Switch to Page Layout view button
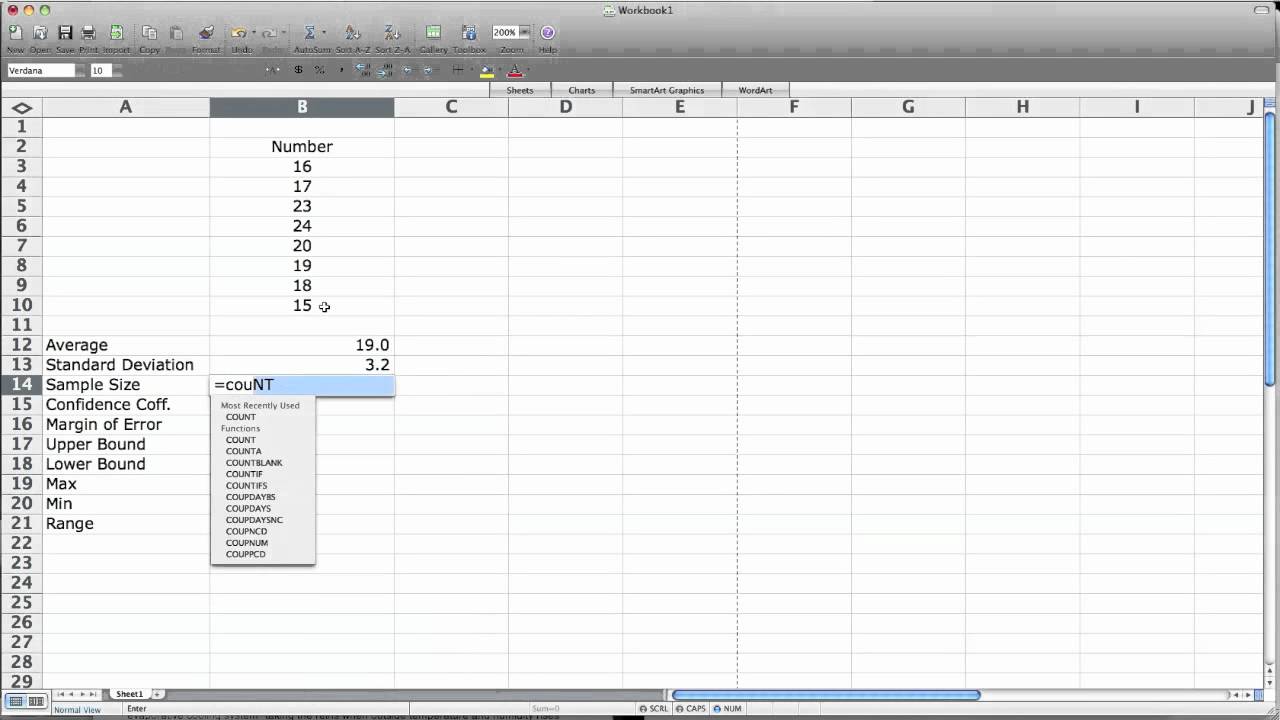The height and width of the screenshot is (720, 1280). 36,702
